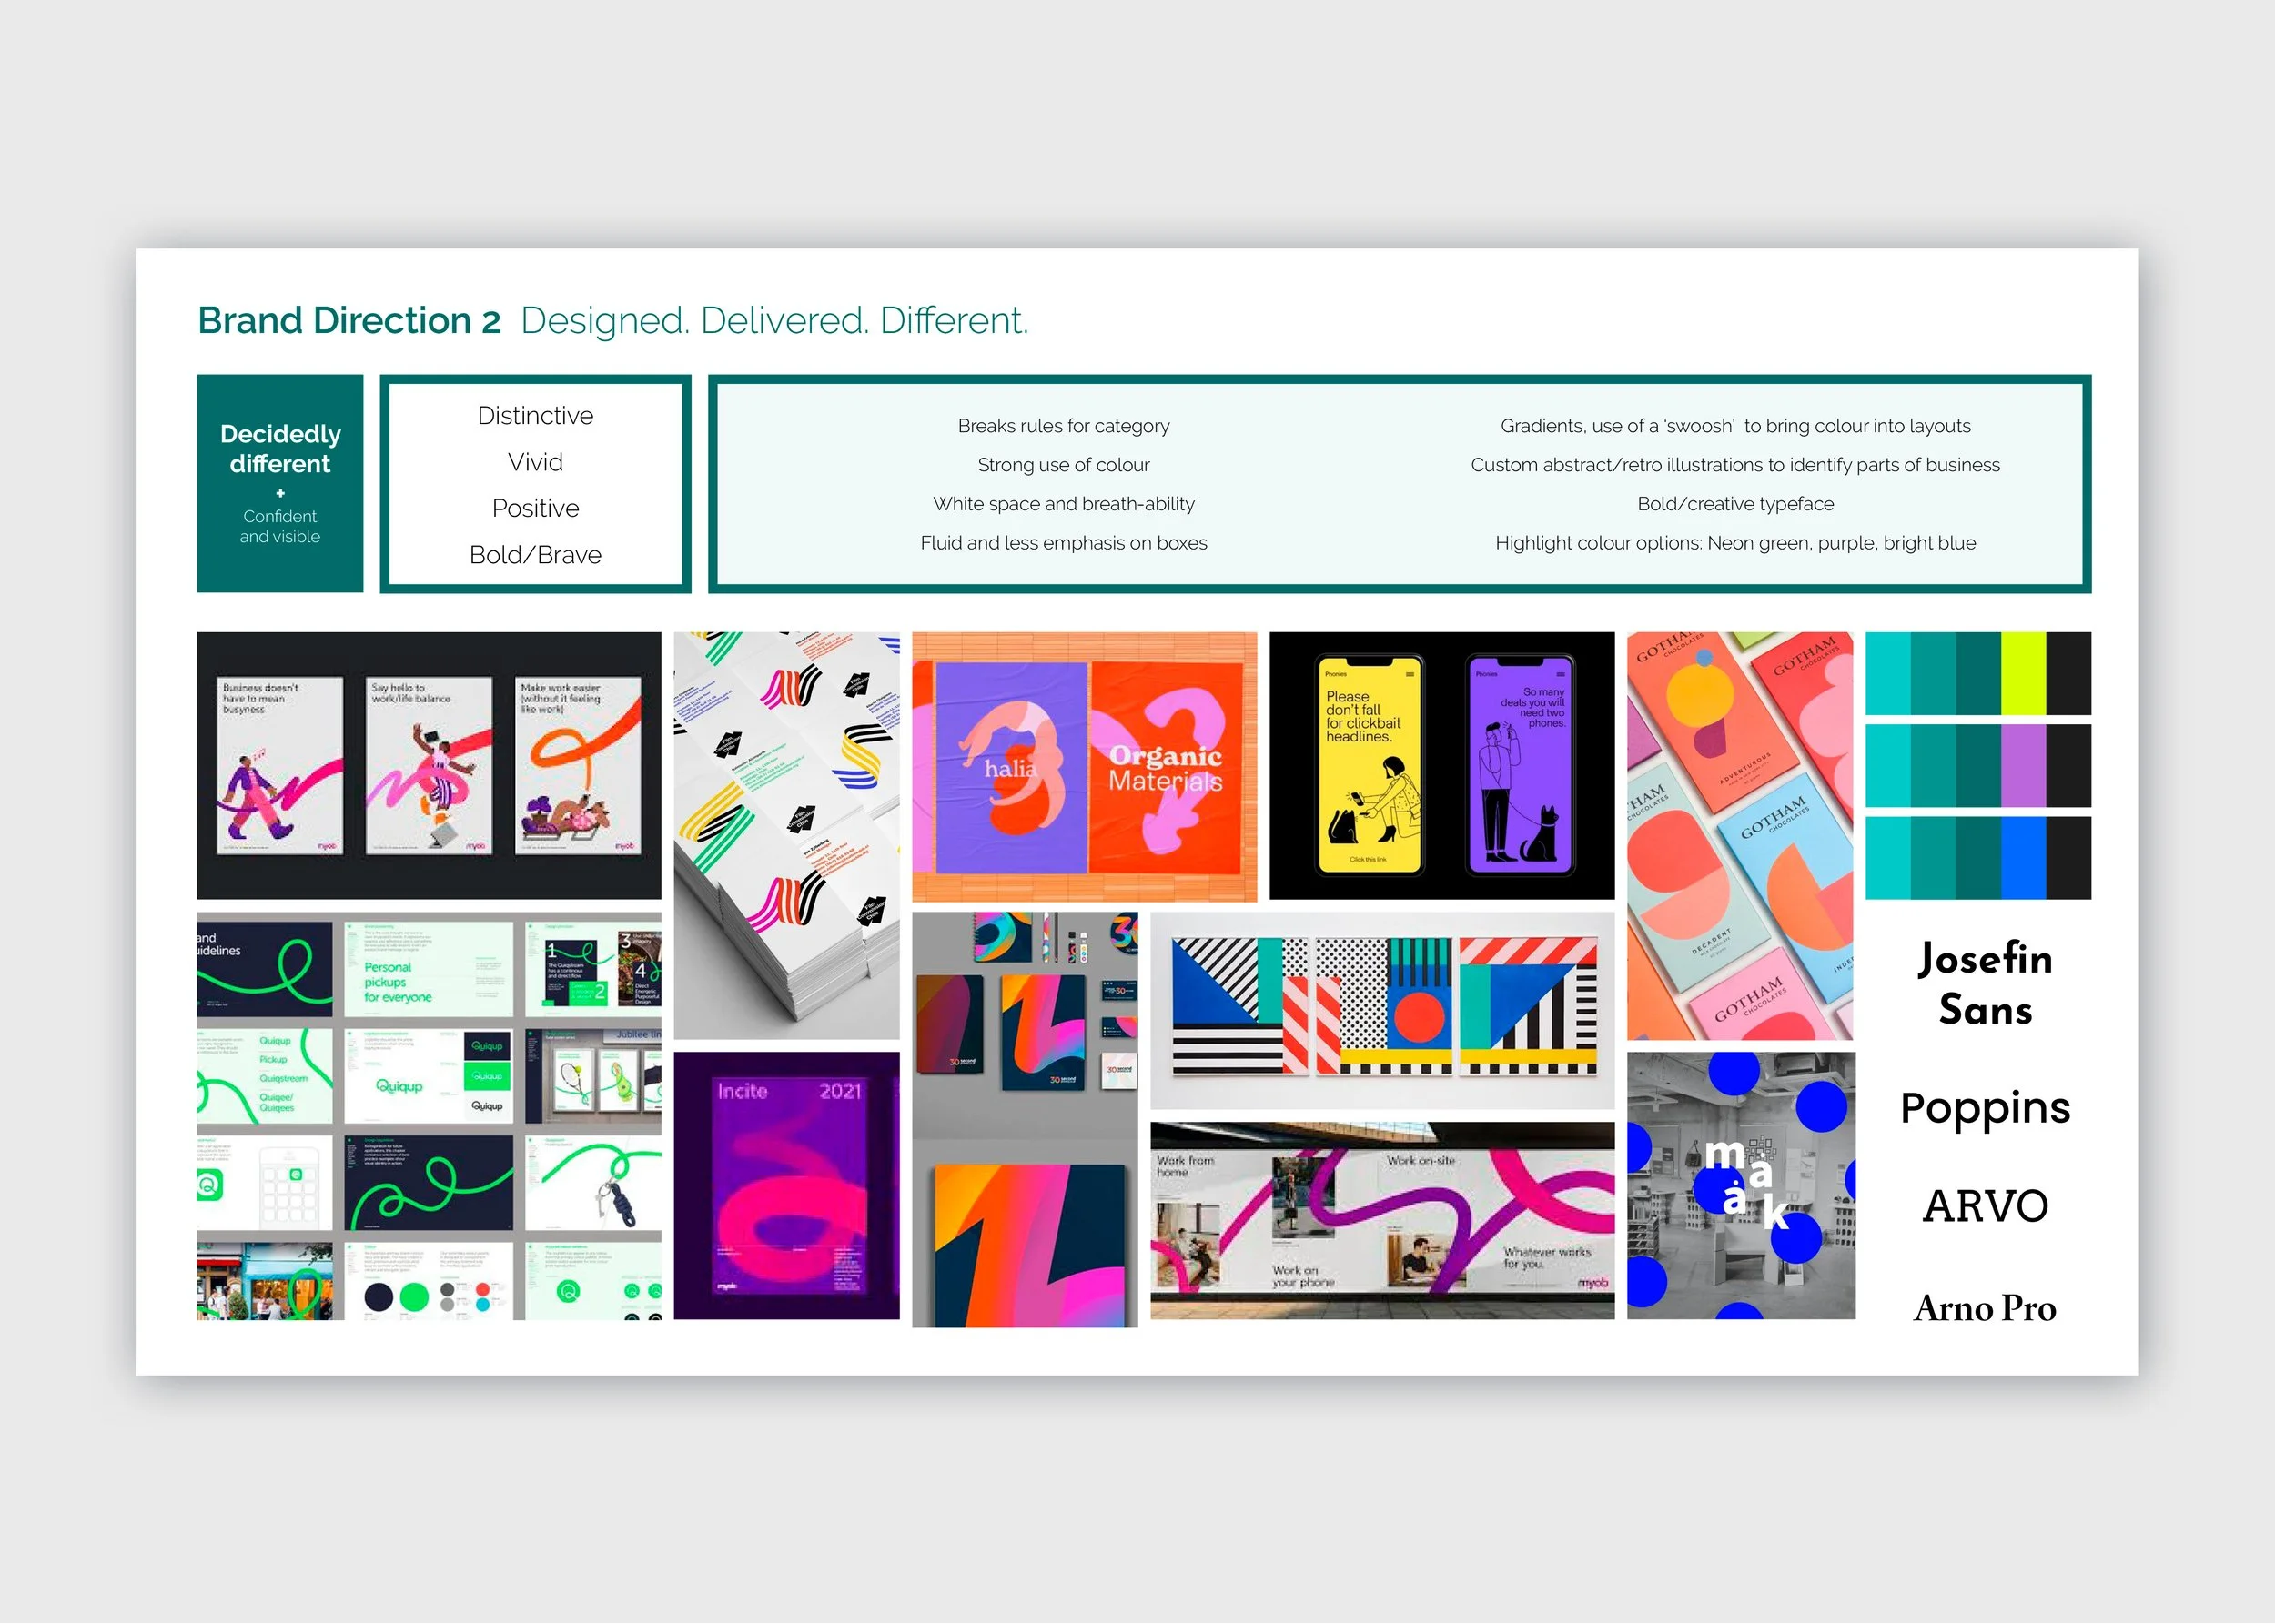Click the neon yellow-green color swatch
The image size is (2275, 1624).
pyautogui.click(x=2023, y=673)
